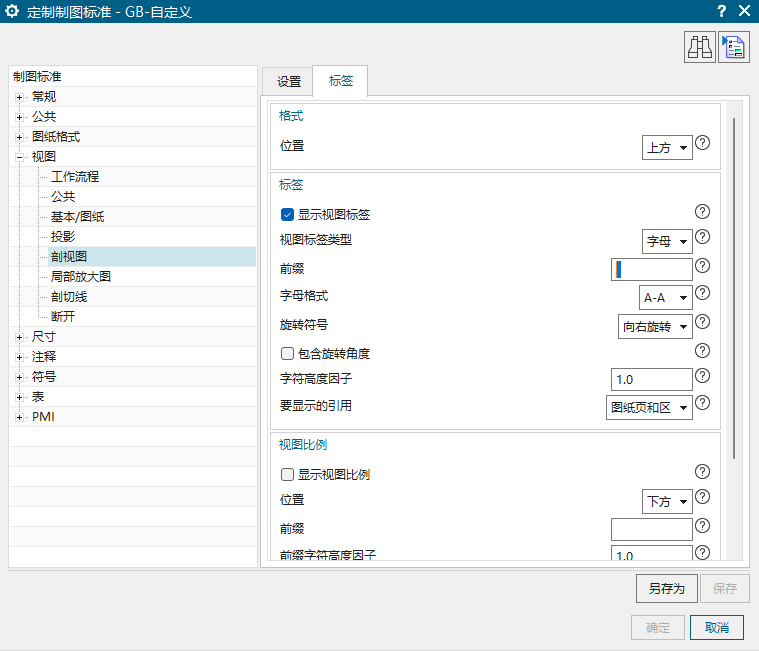Select the 标签 tab
759x651 pixels.
click(x=340, y=81)
